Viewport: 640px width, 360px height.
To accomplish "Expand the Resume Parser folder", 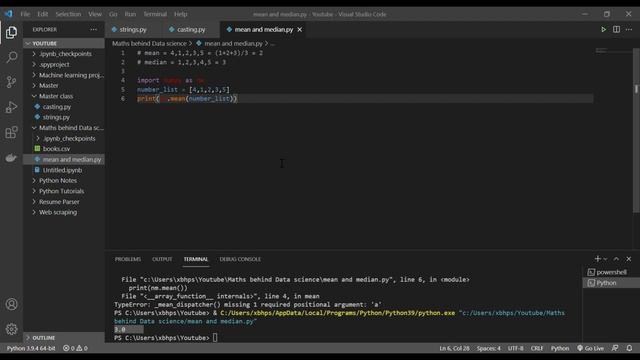I will pos(64,202).
